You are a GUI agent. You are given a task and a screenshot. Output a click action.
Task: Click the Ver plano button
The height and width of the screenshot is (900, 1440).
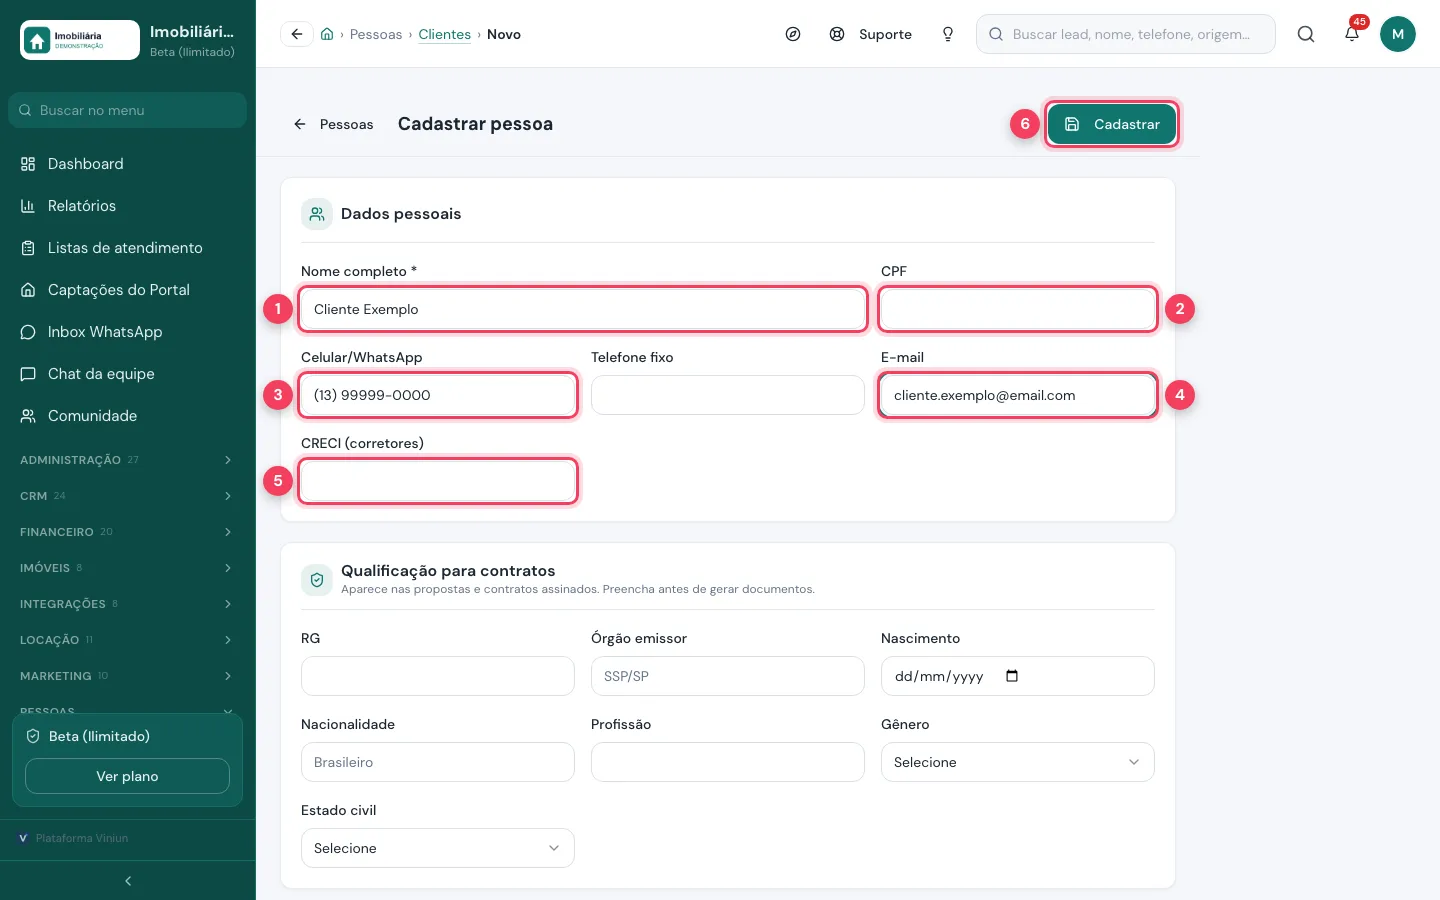[127, 776]
